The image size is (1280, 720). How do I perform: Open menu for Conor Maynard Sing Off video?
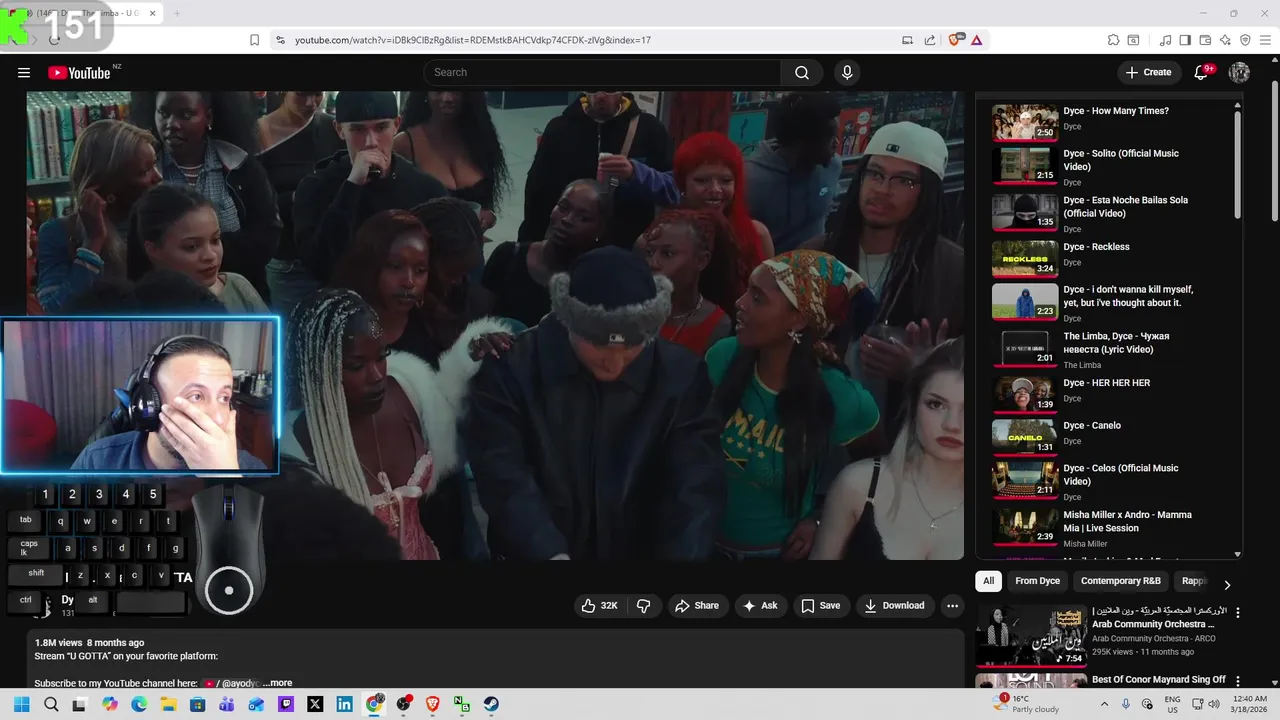1238,680
